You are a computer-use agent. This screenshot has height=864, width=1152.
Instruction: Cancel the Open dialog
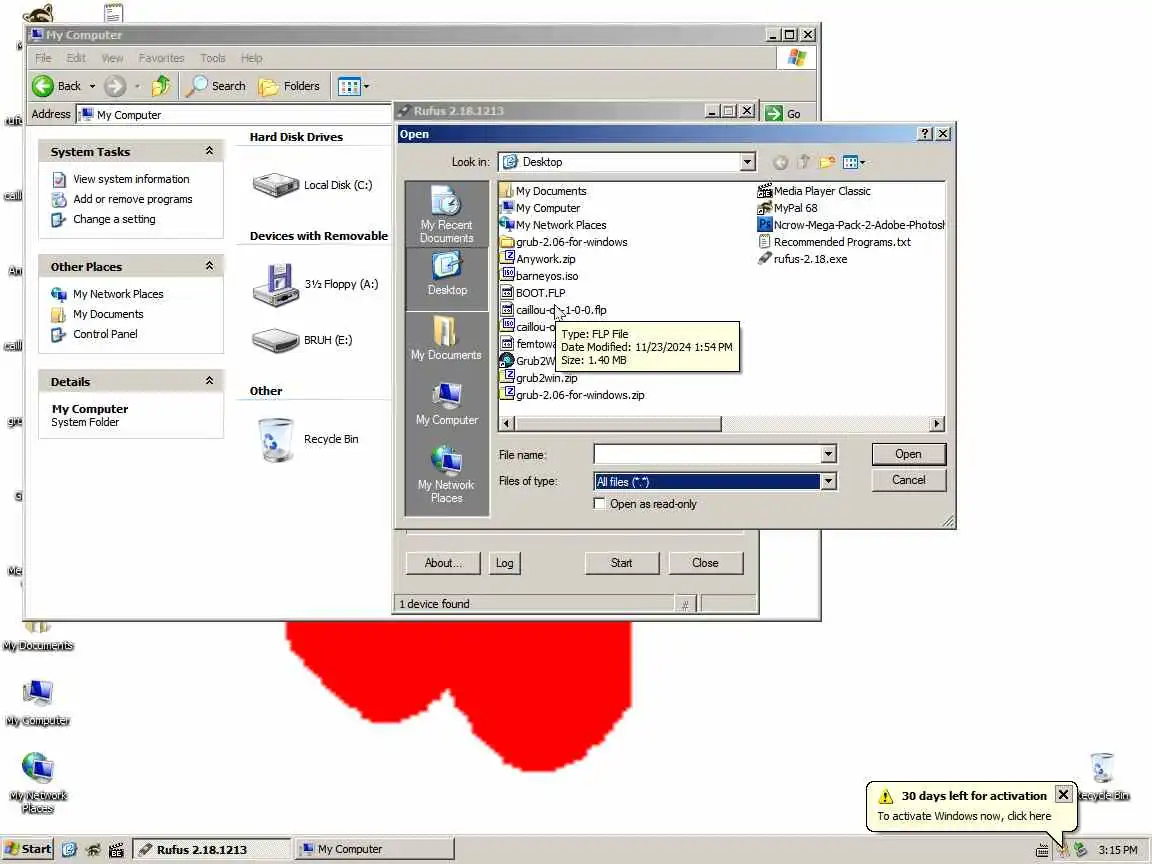click(909, 480)
